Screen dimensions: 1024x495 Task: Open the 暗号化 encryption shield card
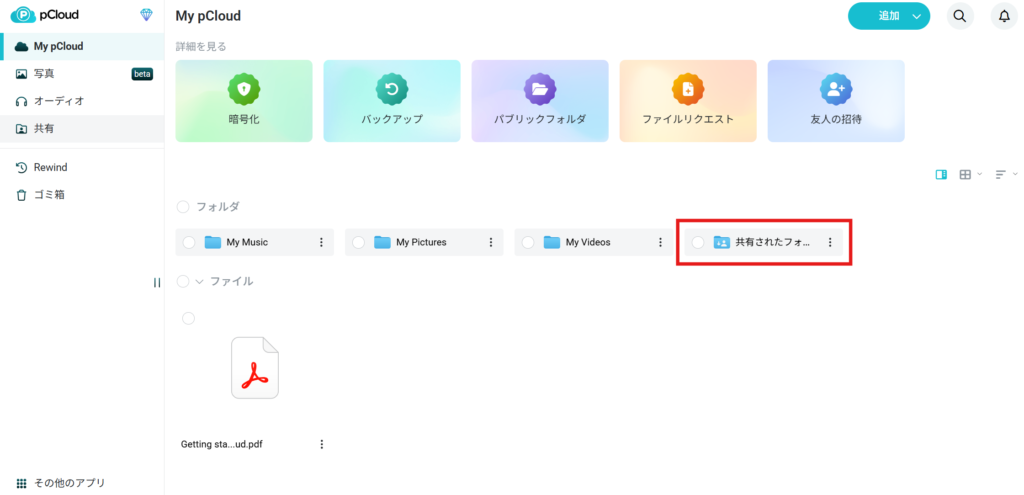[244, 101]
